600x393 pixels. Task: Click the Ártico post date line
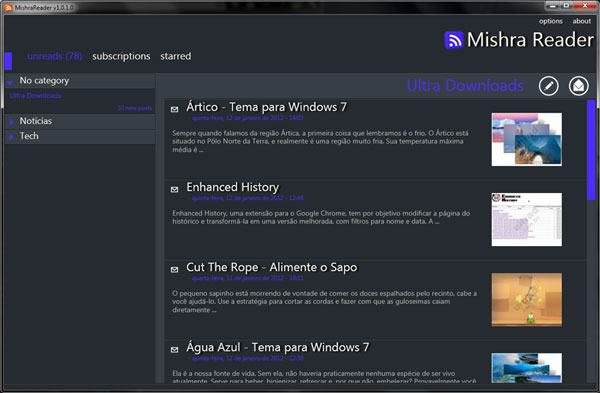[x=246, y=118]
